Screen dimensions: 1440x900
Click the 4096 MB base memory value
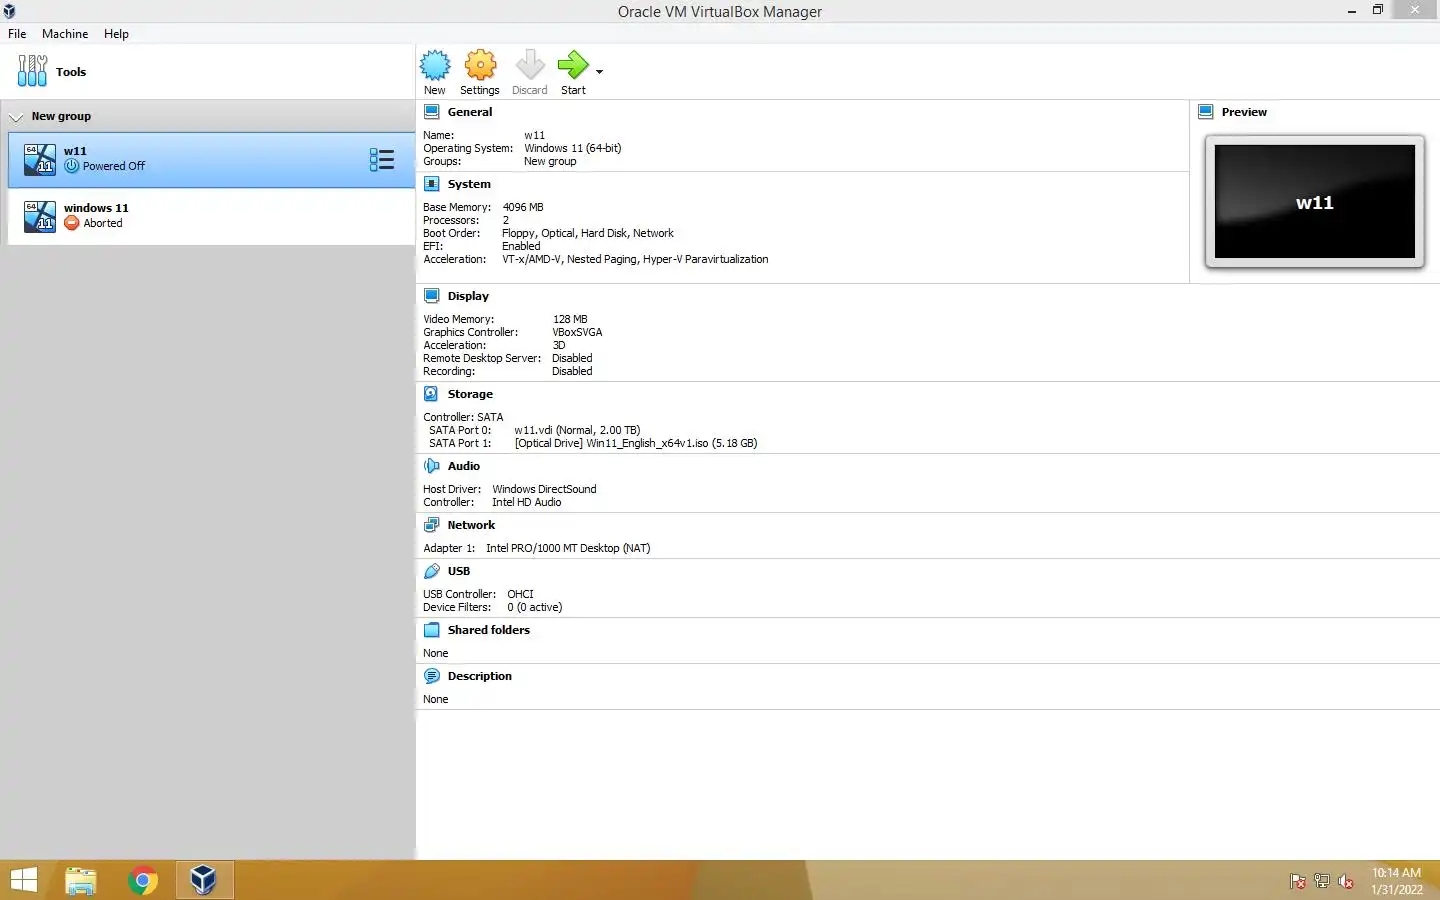[523, 207]
